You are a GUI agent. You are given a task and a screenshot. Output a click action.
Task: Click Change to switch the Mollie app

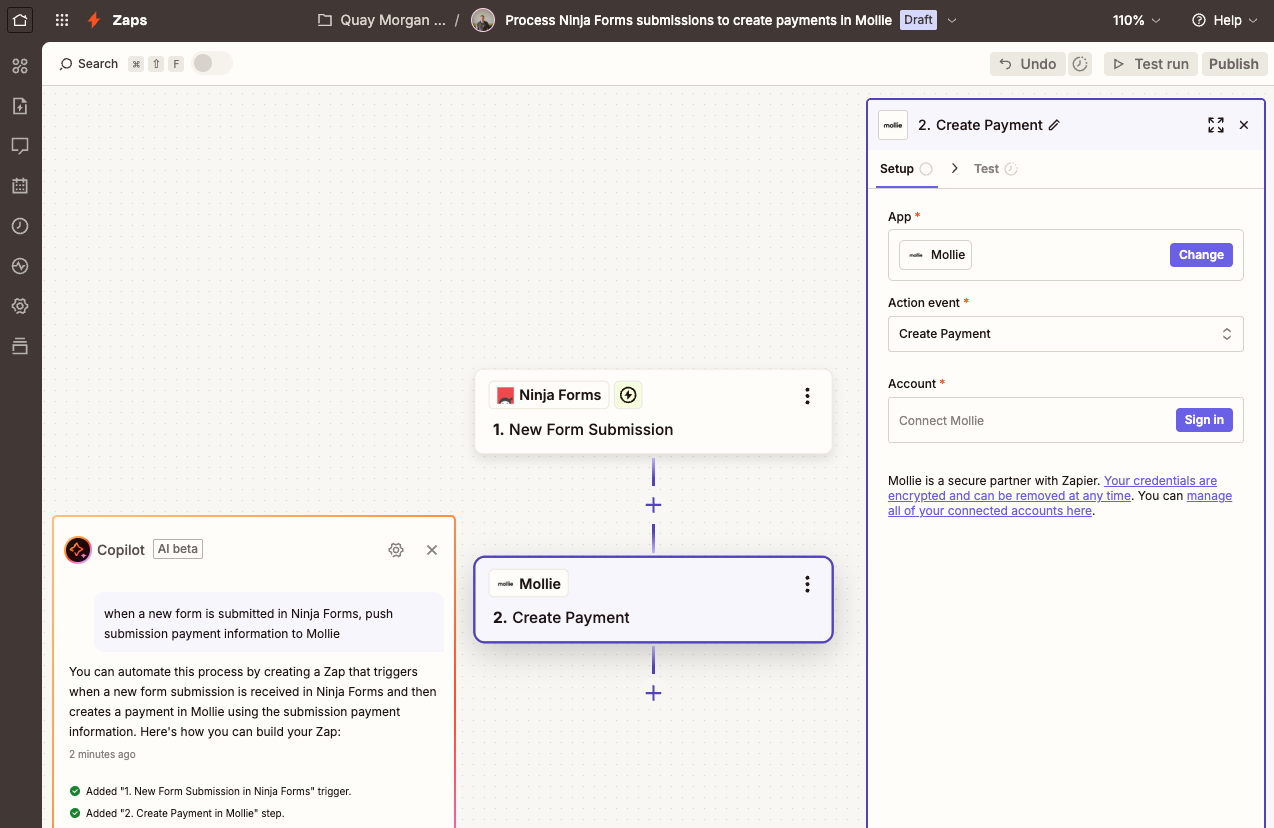[x=1201, y=255]
